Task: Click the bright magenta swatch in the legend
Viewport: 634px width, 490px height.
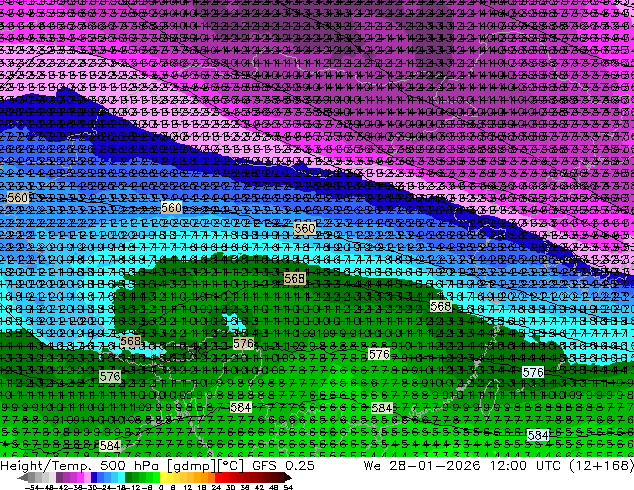Action: click(x=80, y=477)
